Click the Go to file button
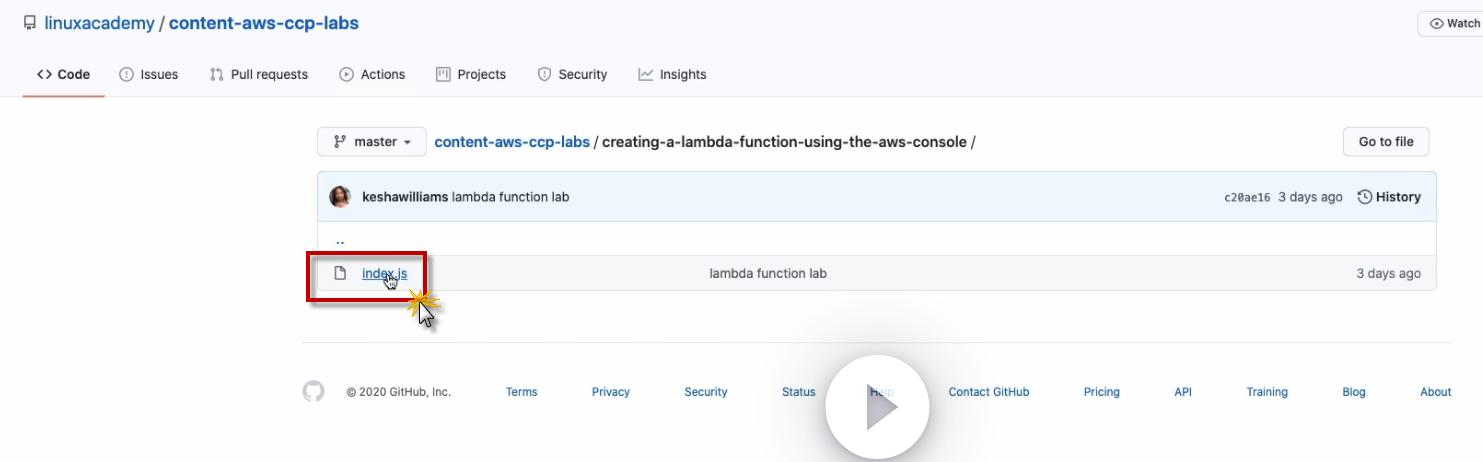 (1385, 142)
